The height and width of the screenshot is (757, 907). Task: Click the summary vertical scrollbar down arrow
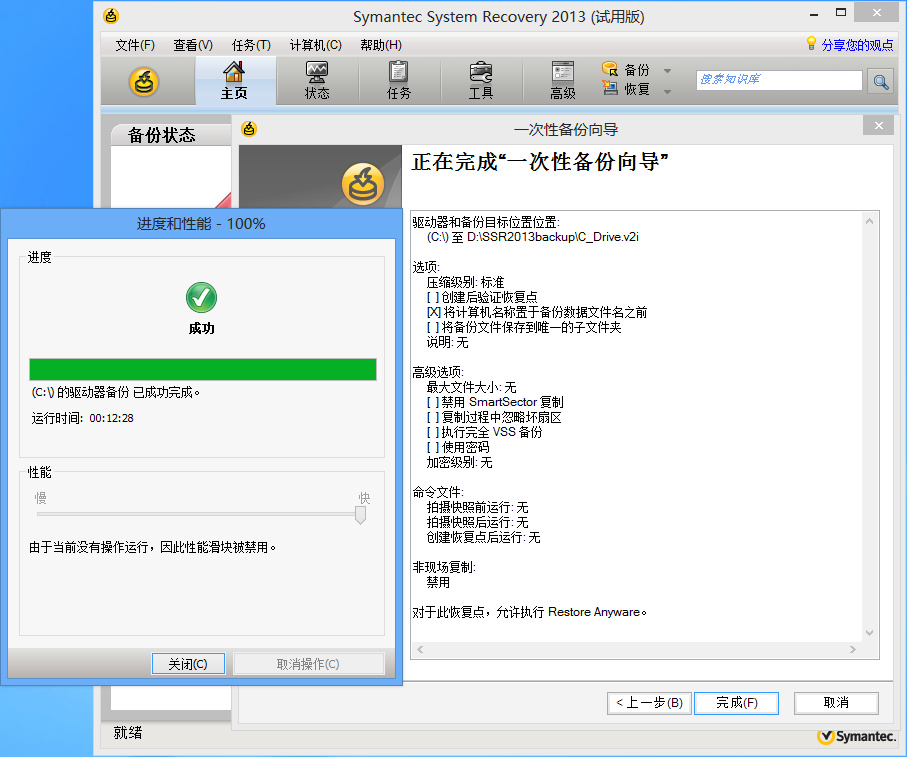[869, 633]
